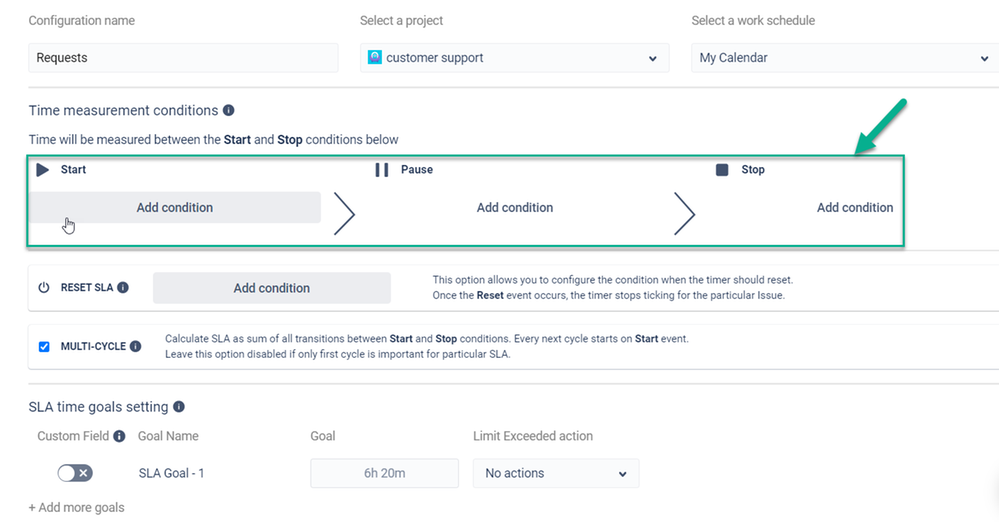This screenshot has width=999, height=522.
Task: Click the Pause bars icon
Action: pos(382,170)
